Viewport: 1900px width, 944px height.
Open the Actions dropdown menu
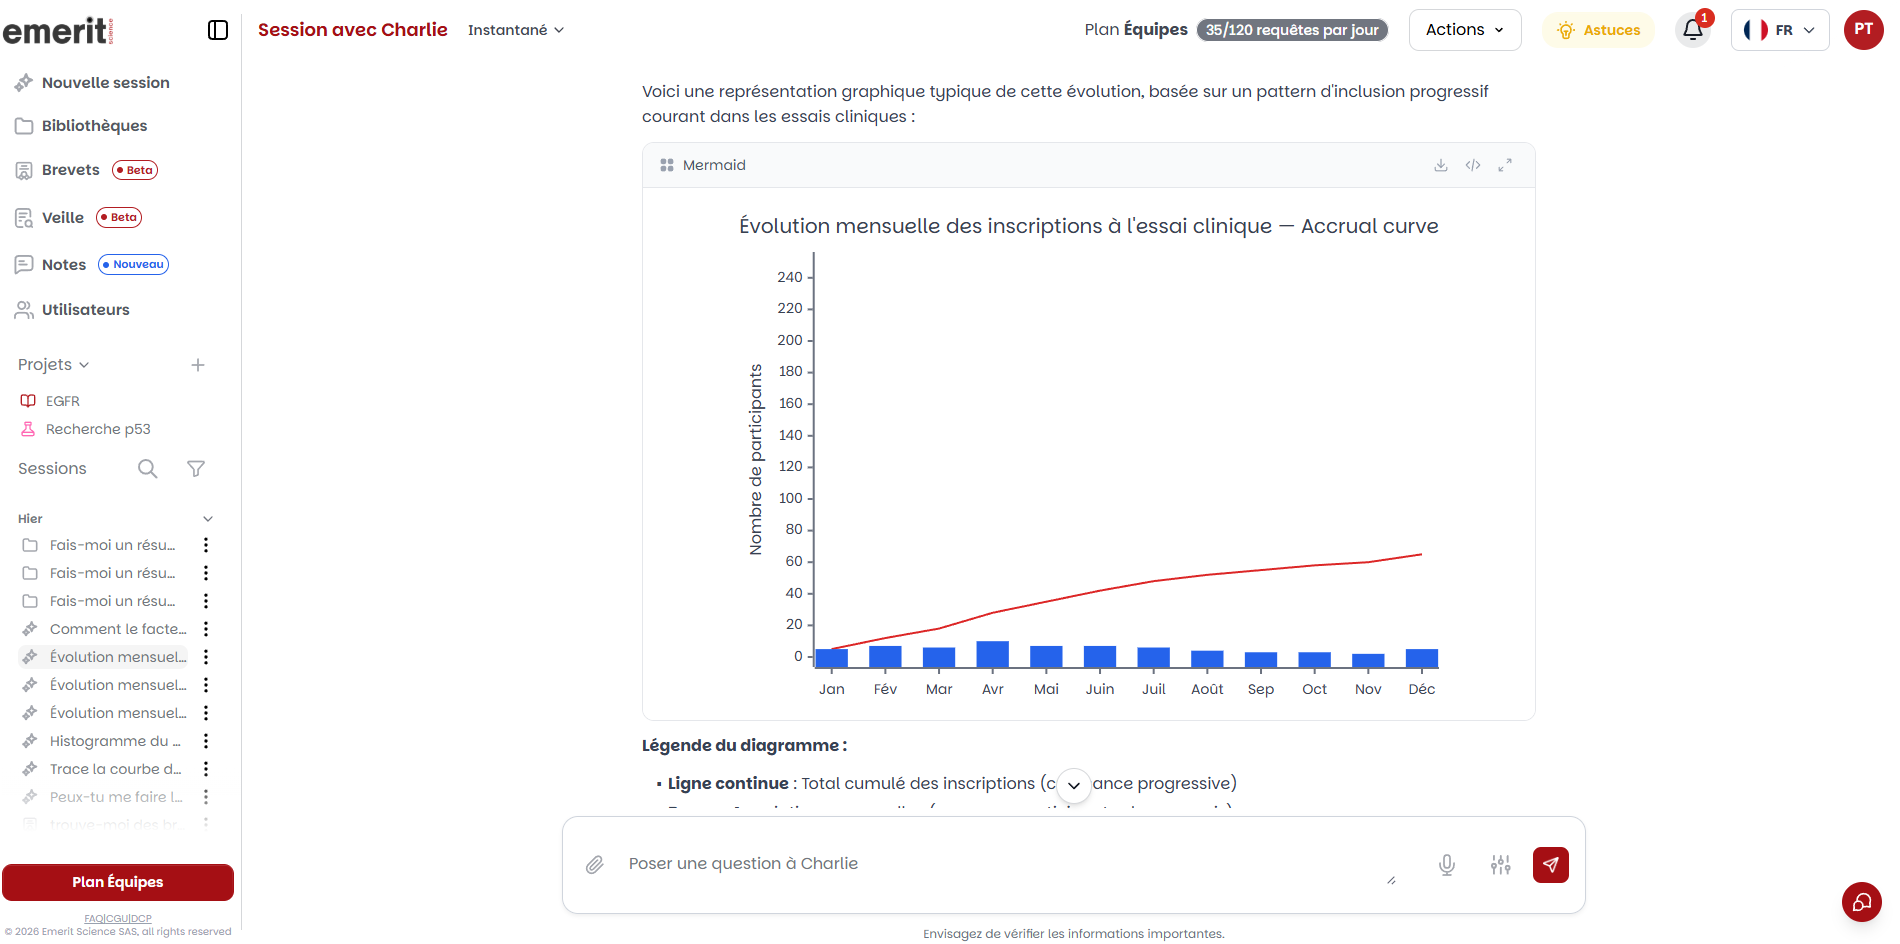point(1465,30)
